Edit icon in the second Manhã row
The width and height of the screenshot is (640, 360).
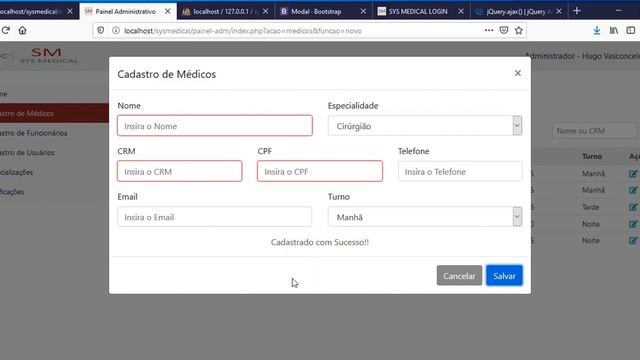633,190
